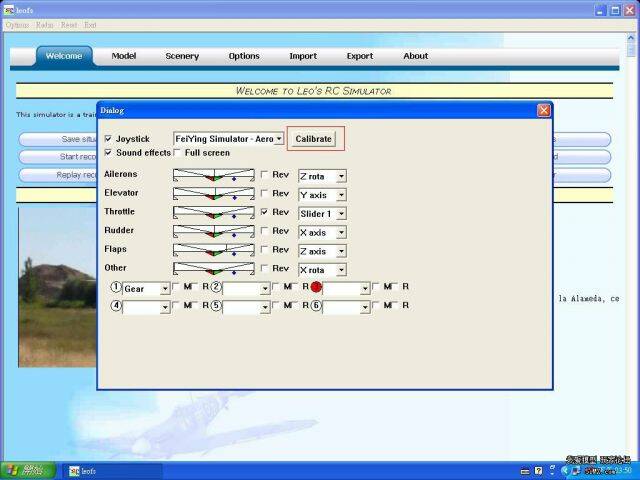Click the question mark help tray icon

(x=538, y=471)
